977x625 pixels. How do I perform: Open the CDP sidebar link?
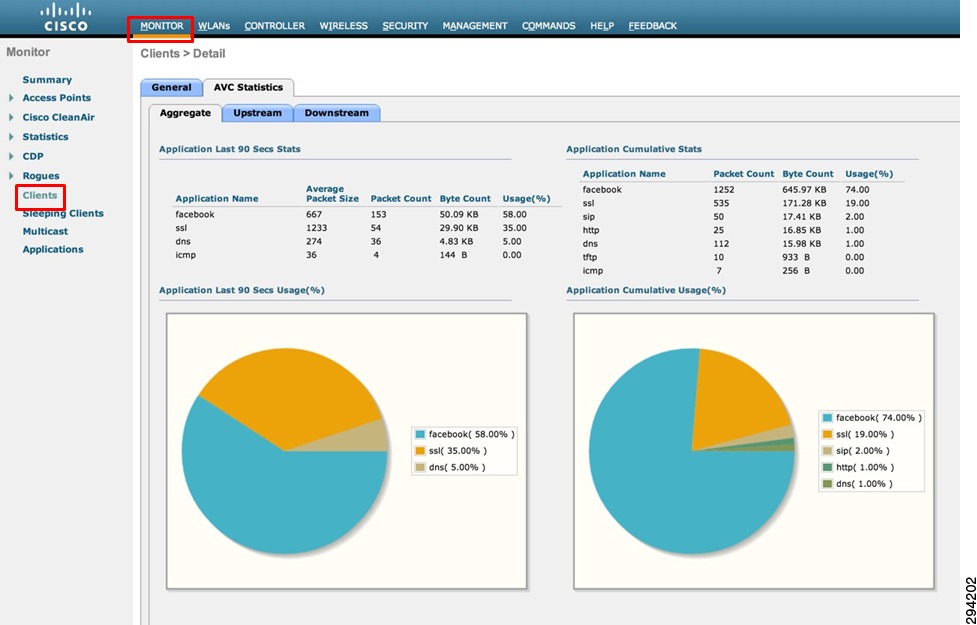[33, 156]
